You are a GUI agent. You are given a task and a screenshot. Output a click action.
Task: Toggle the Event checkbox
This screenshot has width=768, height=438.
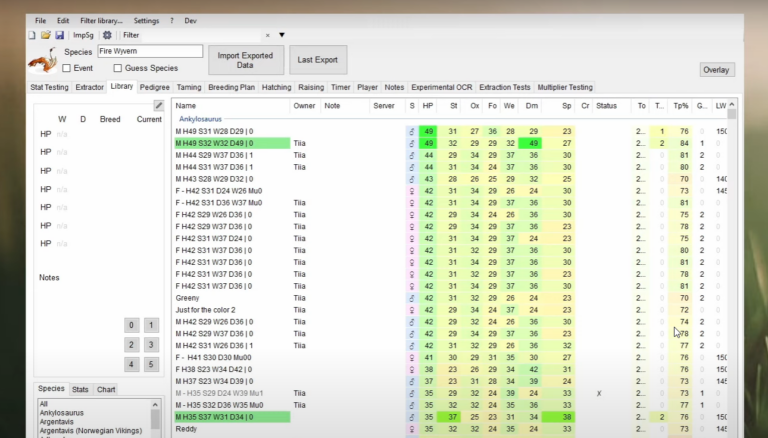66,68
